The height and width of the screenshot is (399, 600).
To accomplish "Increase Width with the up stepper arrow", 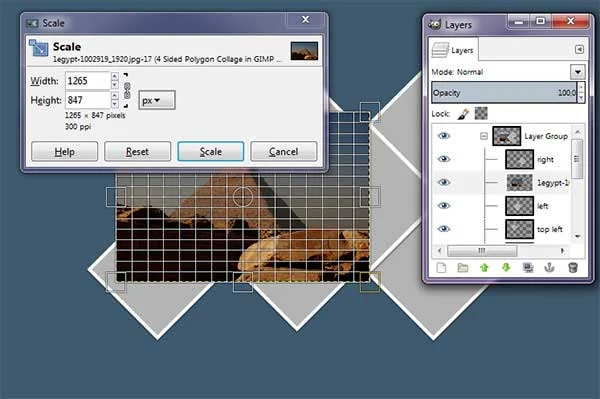I will click(x=114, y=77).
